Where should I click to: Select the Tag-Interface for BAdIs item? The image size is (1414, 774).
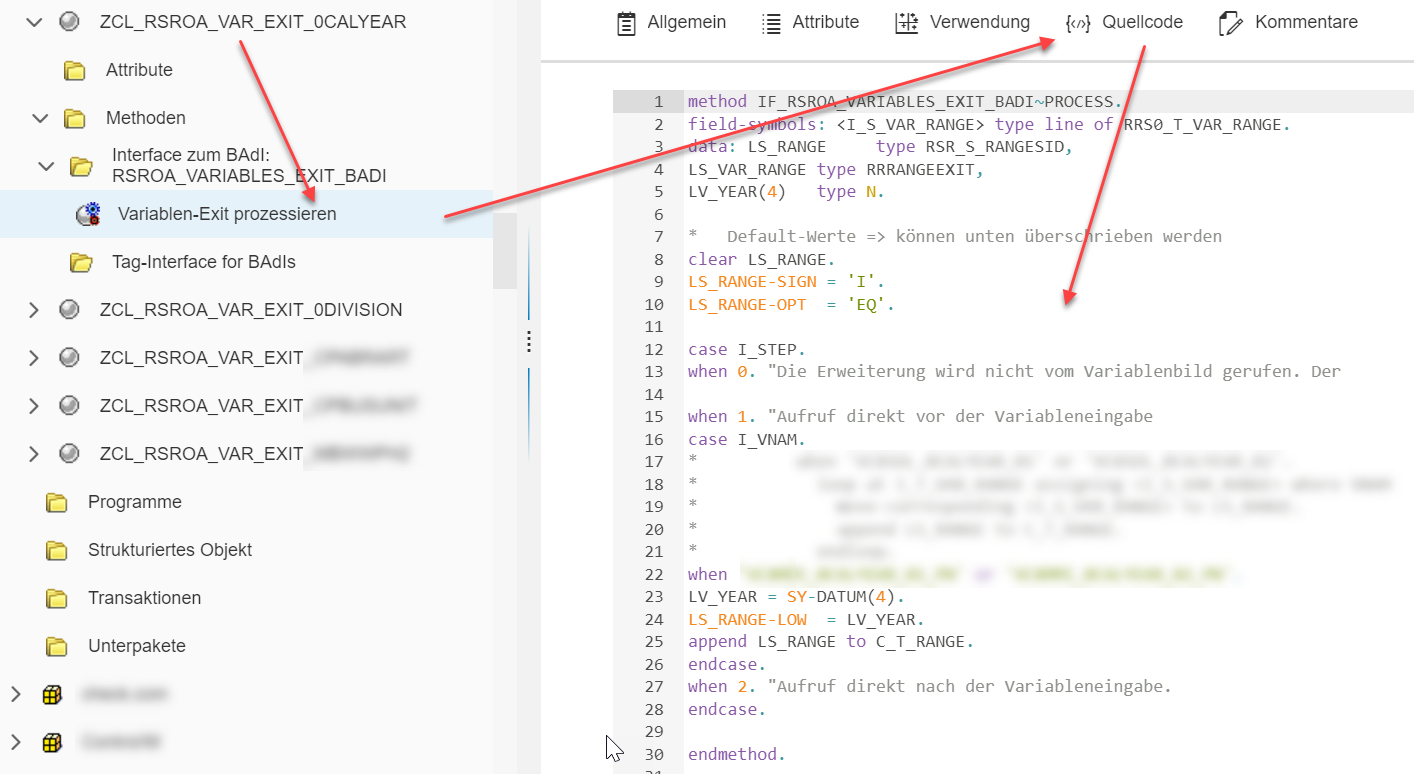pyautogui.click(x=203, y=262)
